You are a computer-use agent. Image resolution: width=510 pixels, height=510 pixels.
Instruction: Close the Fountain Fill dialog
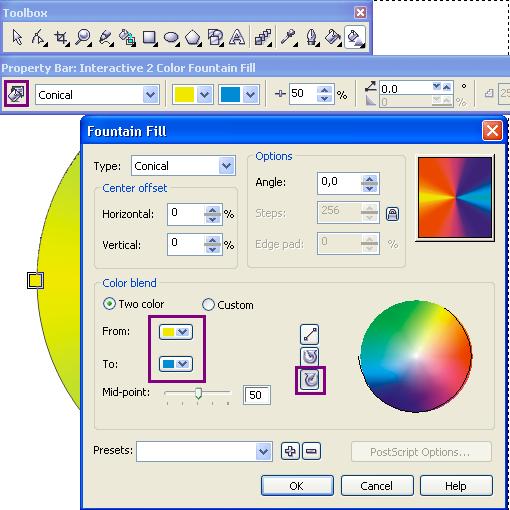pyautogui.click(x=492, y=130)
